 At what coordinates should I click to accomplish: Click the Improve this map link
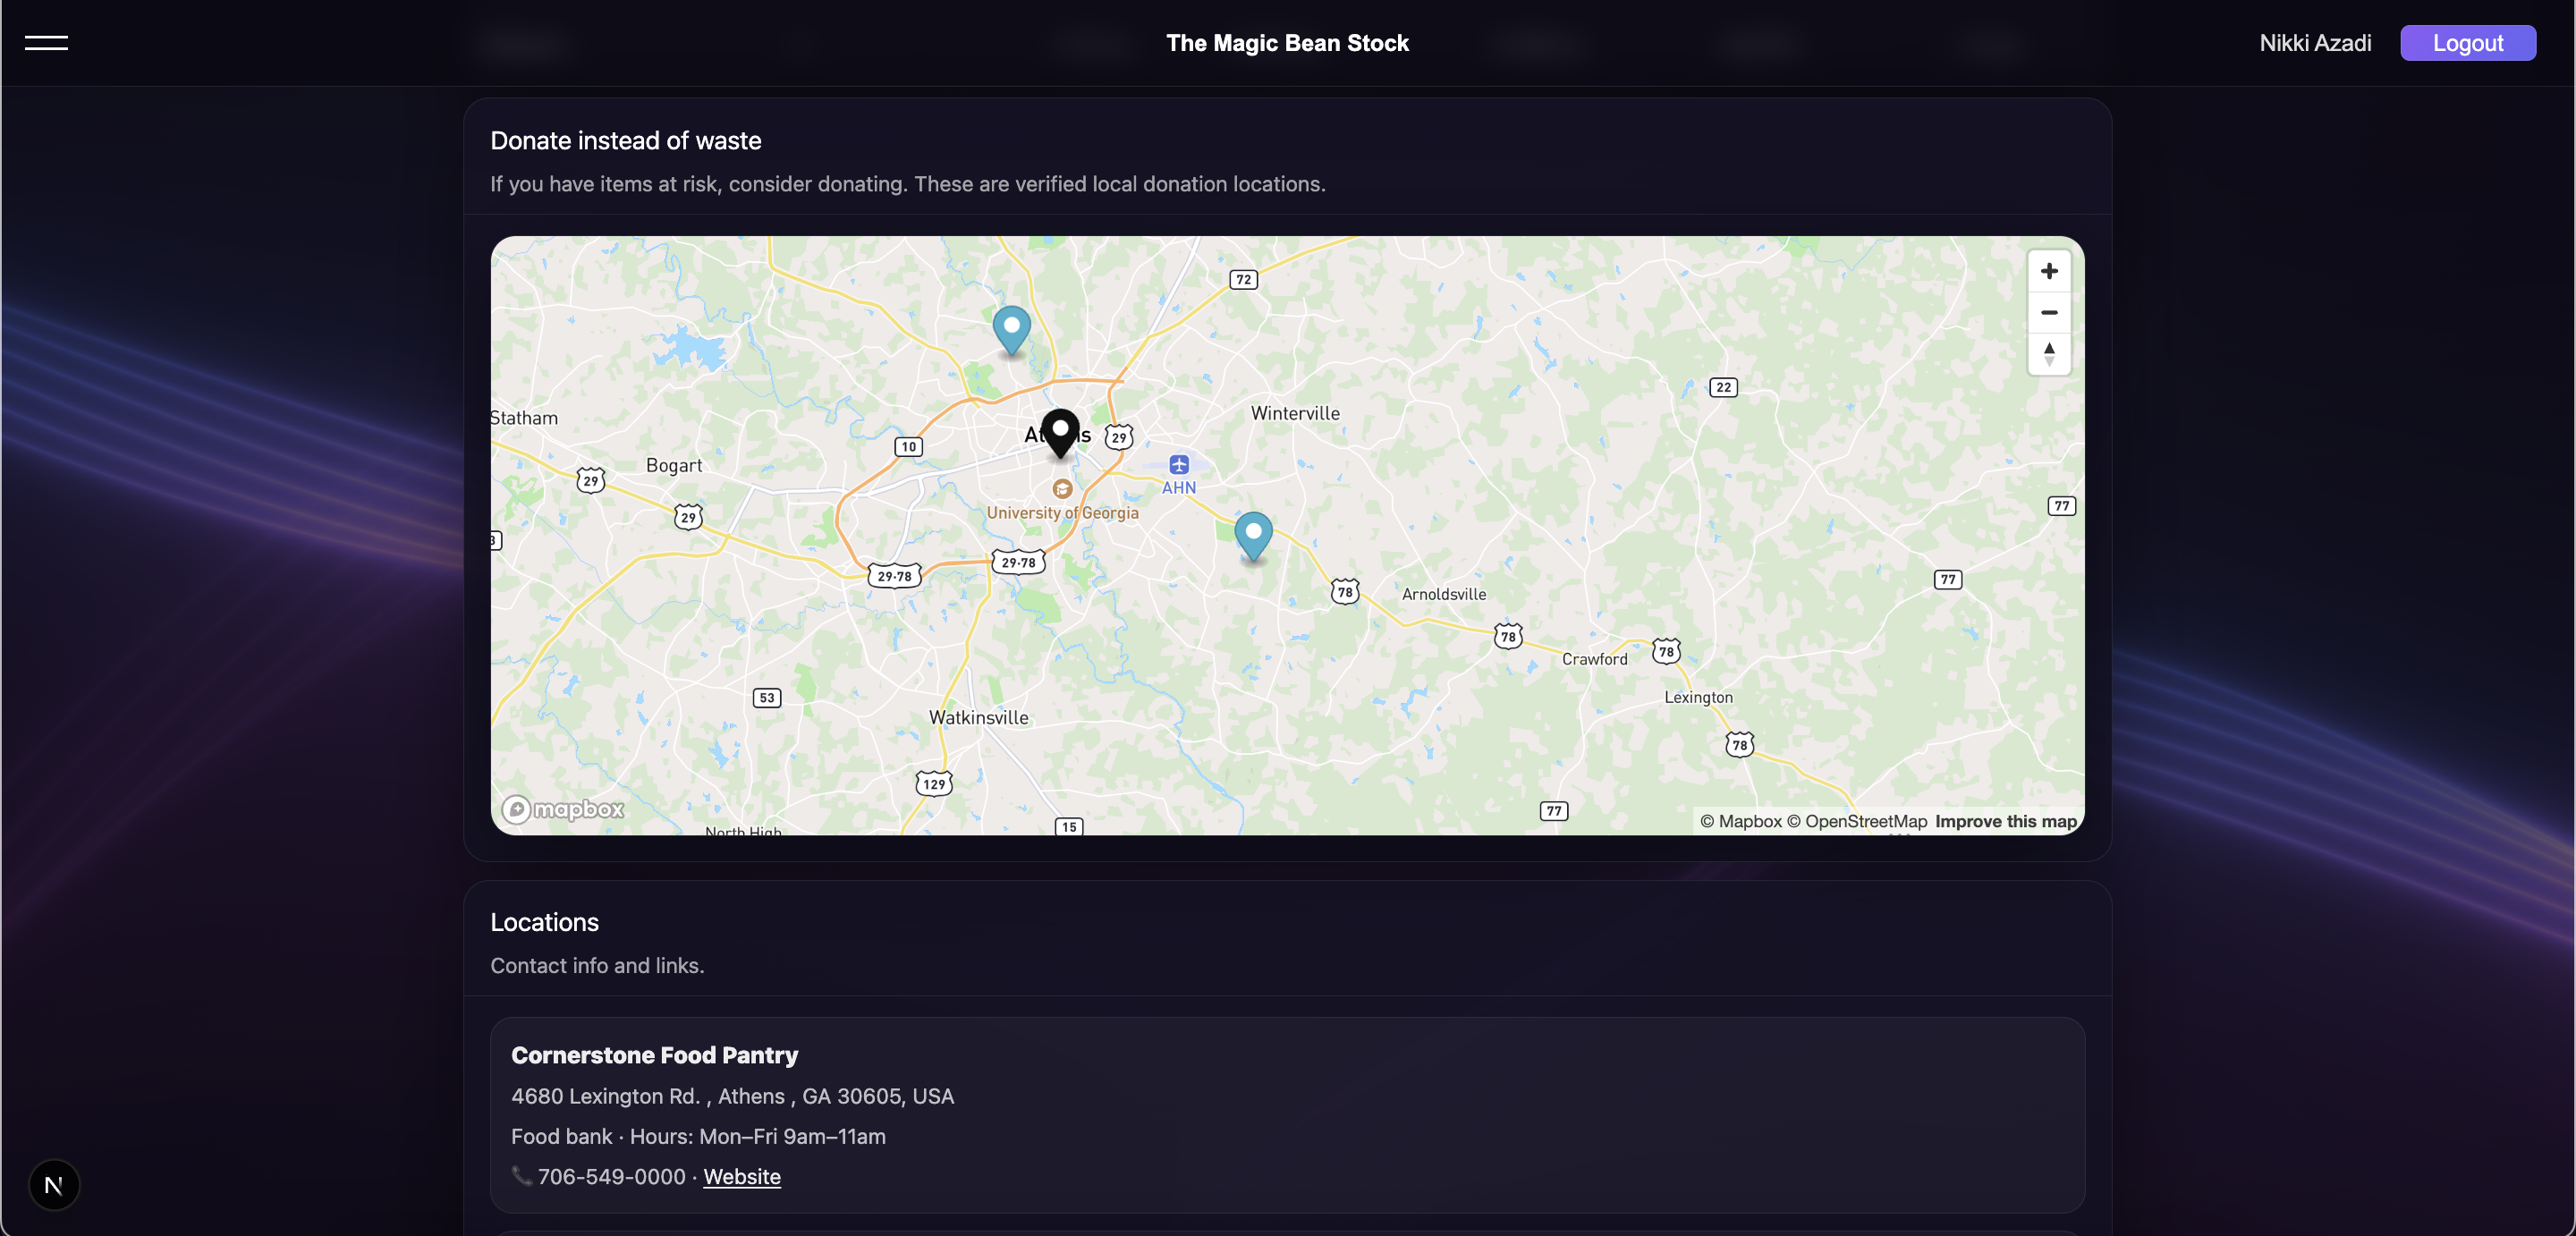2005,821
